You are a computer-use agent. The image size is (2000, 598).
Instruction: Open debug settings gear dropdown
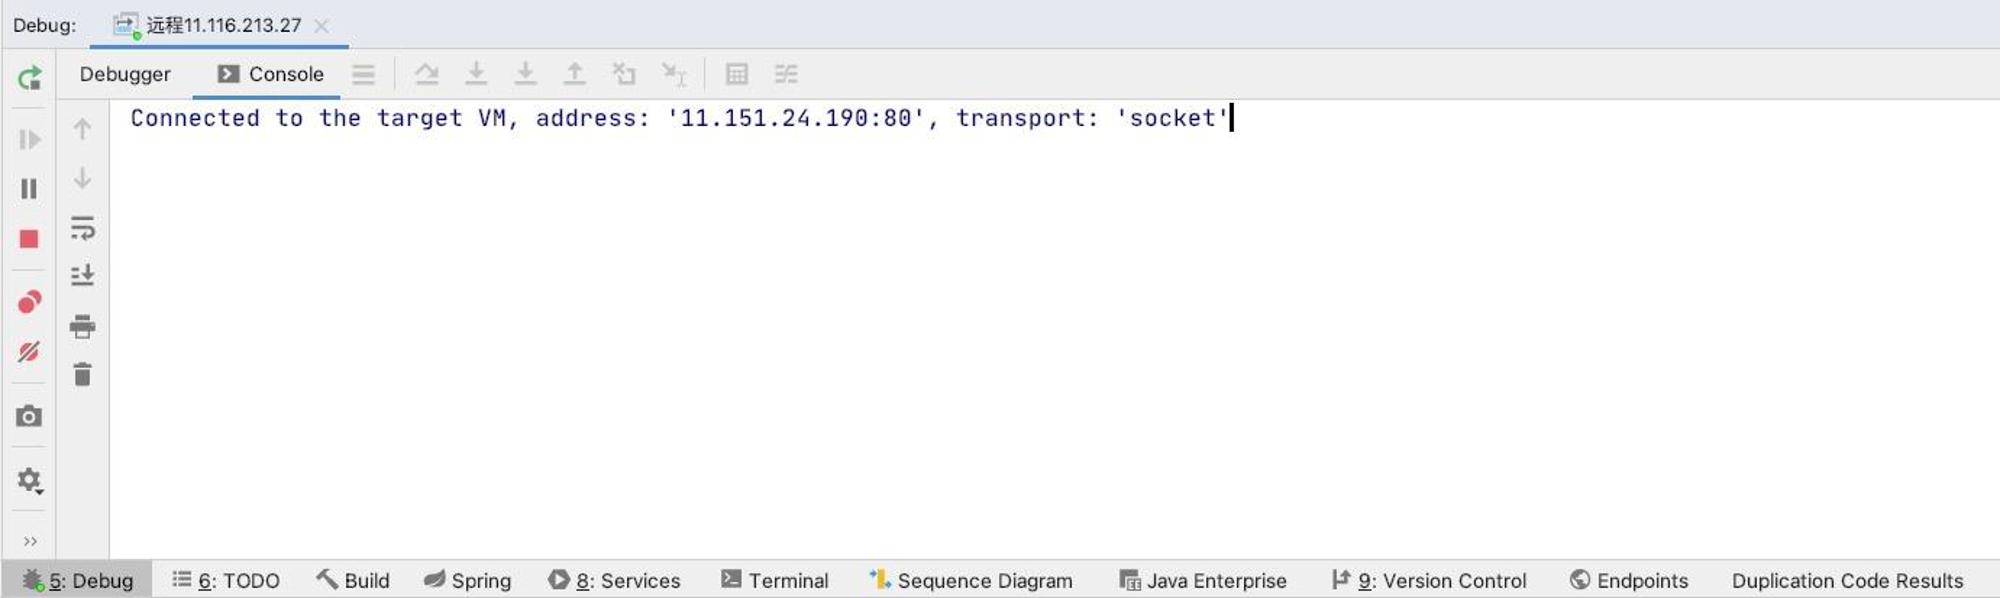[x=30, y=481]
